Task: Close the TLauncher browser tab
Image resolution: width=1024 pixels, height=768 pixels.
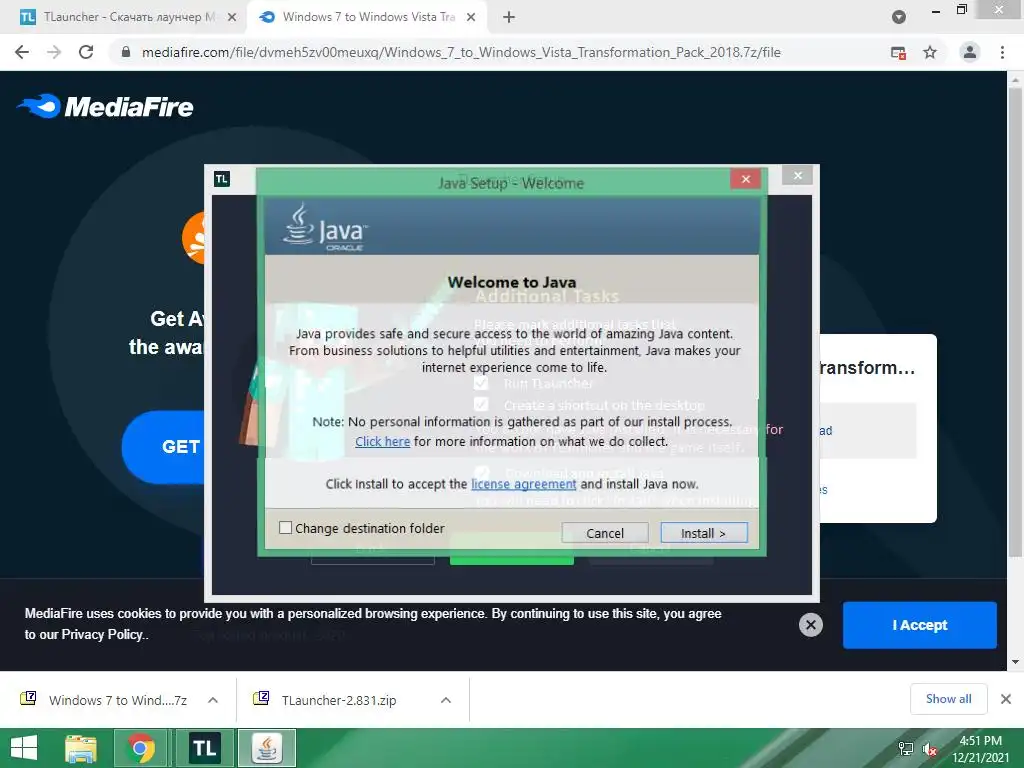Action: (232, 17)
